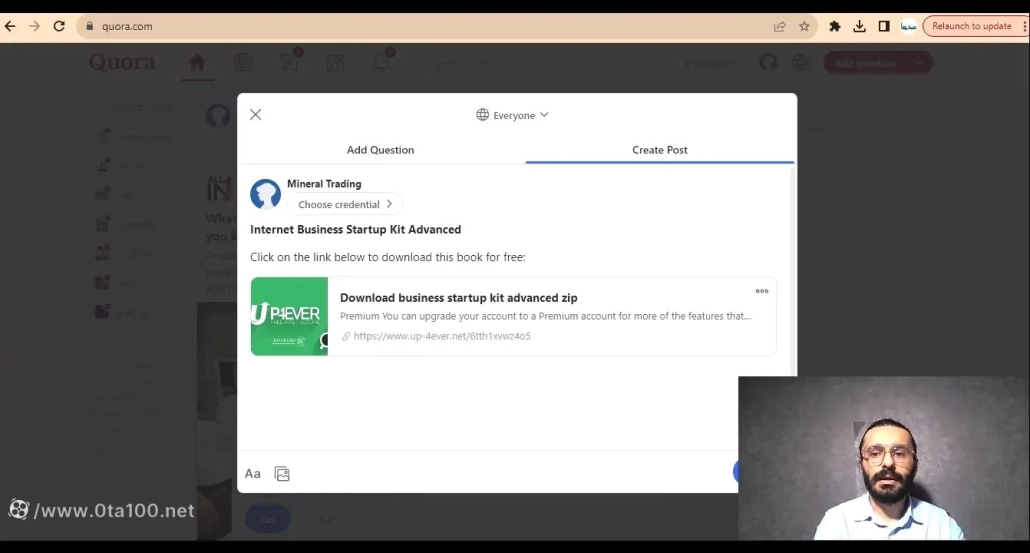
Task: Click the Mineral Trading profile avatar
Action: coord(265,194)
